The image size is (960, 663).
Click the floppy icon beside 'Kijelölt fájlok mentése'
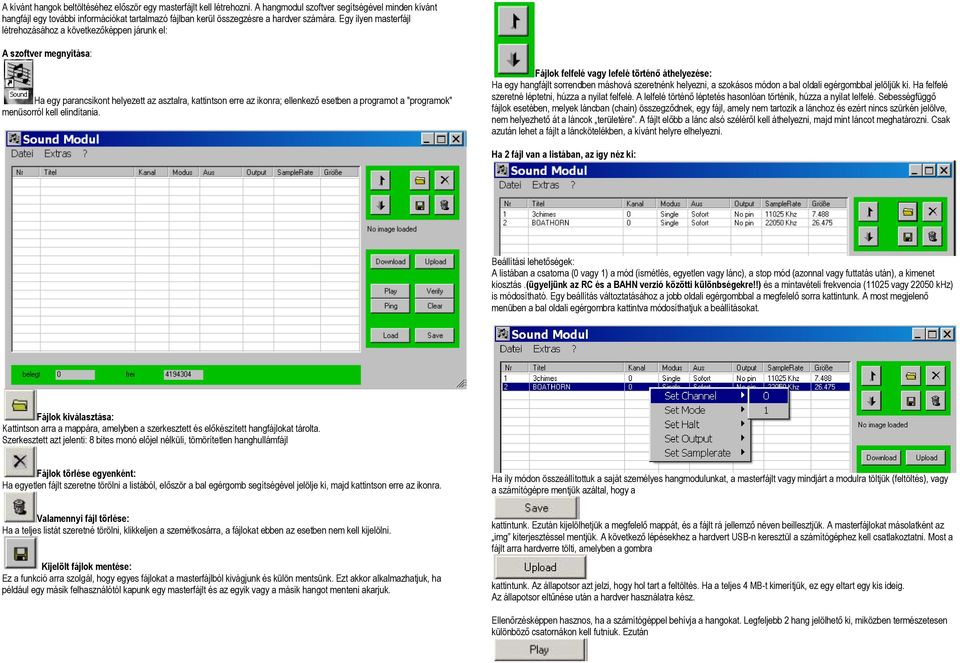pos(20,553)
